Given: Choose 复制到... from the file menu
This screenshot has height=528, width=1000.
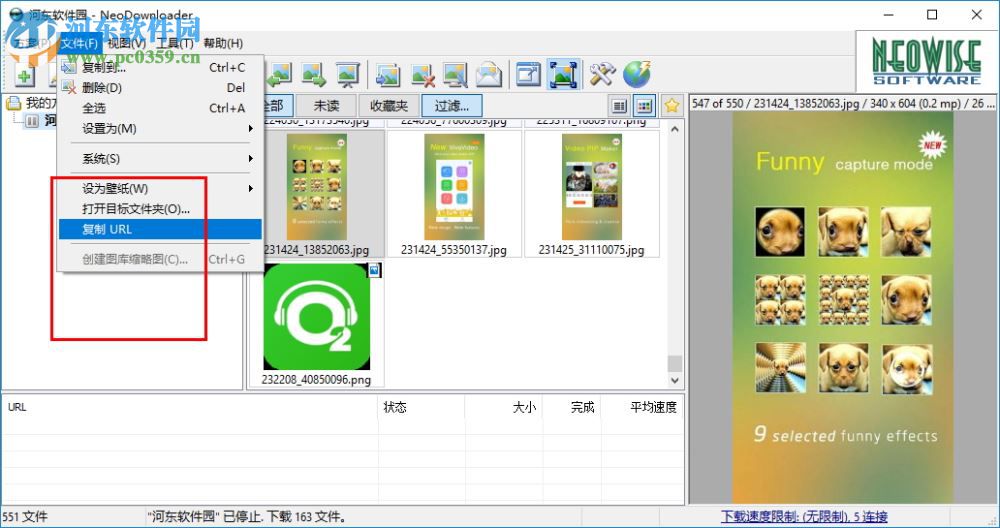Looking at the screenshot, I should (160, 68).
